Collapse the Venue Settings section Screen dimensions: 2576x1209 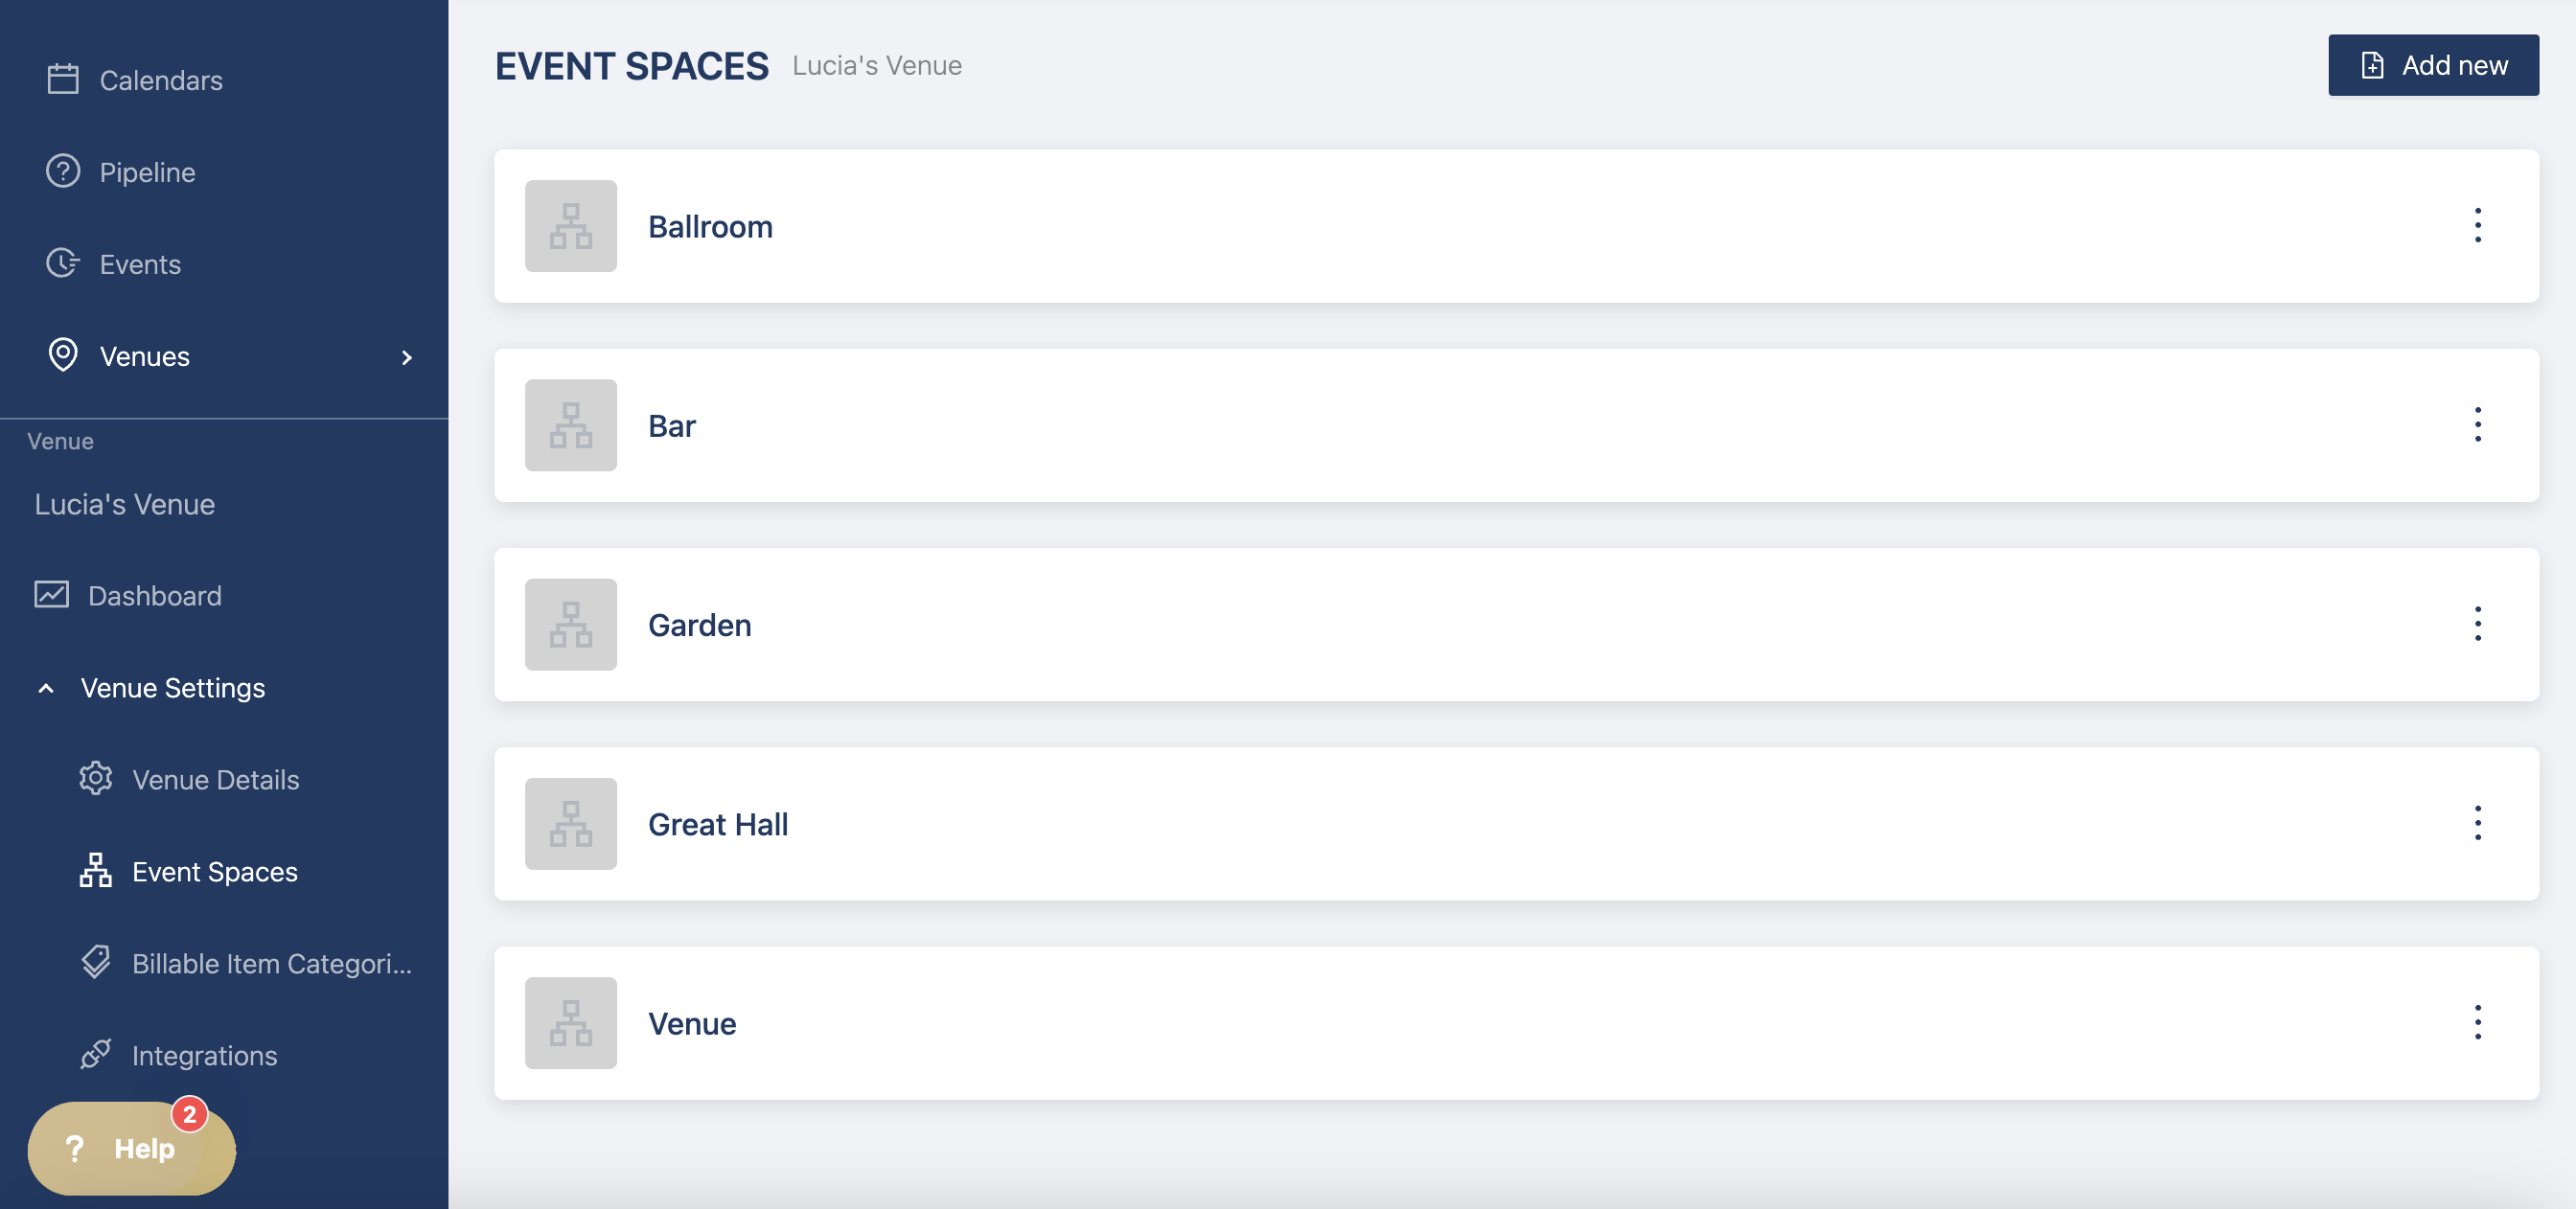[46, 689]
